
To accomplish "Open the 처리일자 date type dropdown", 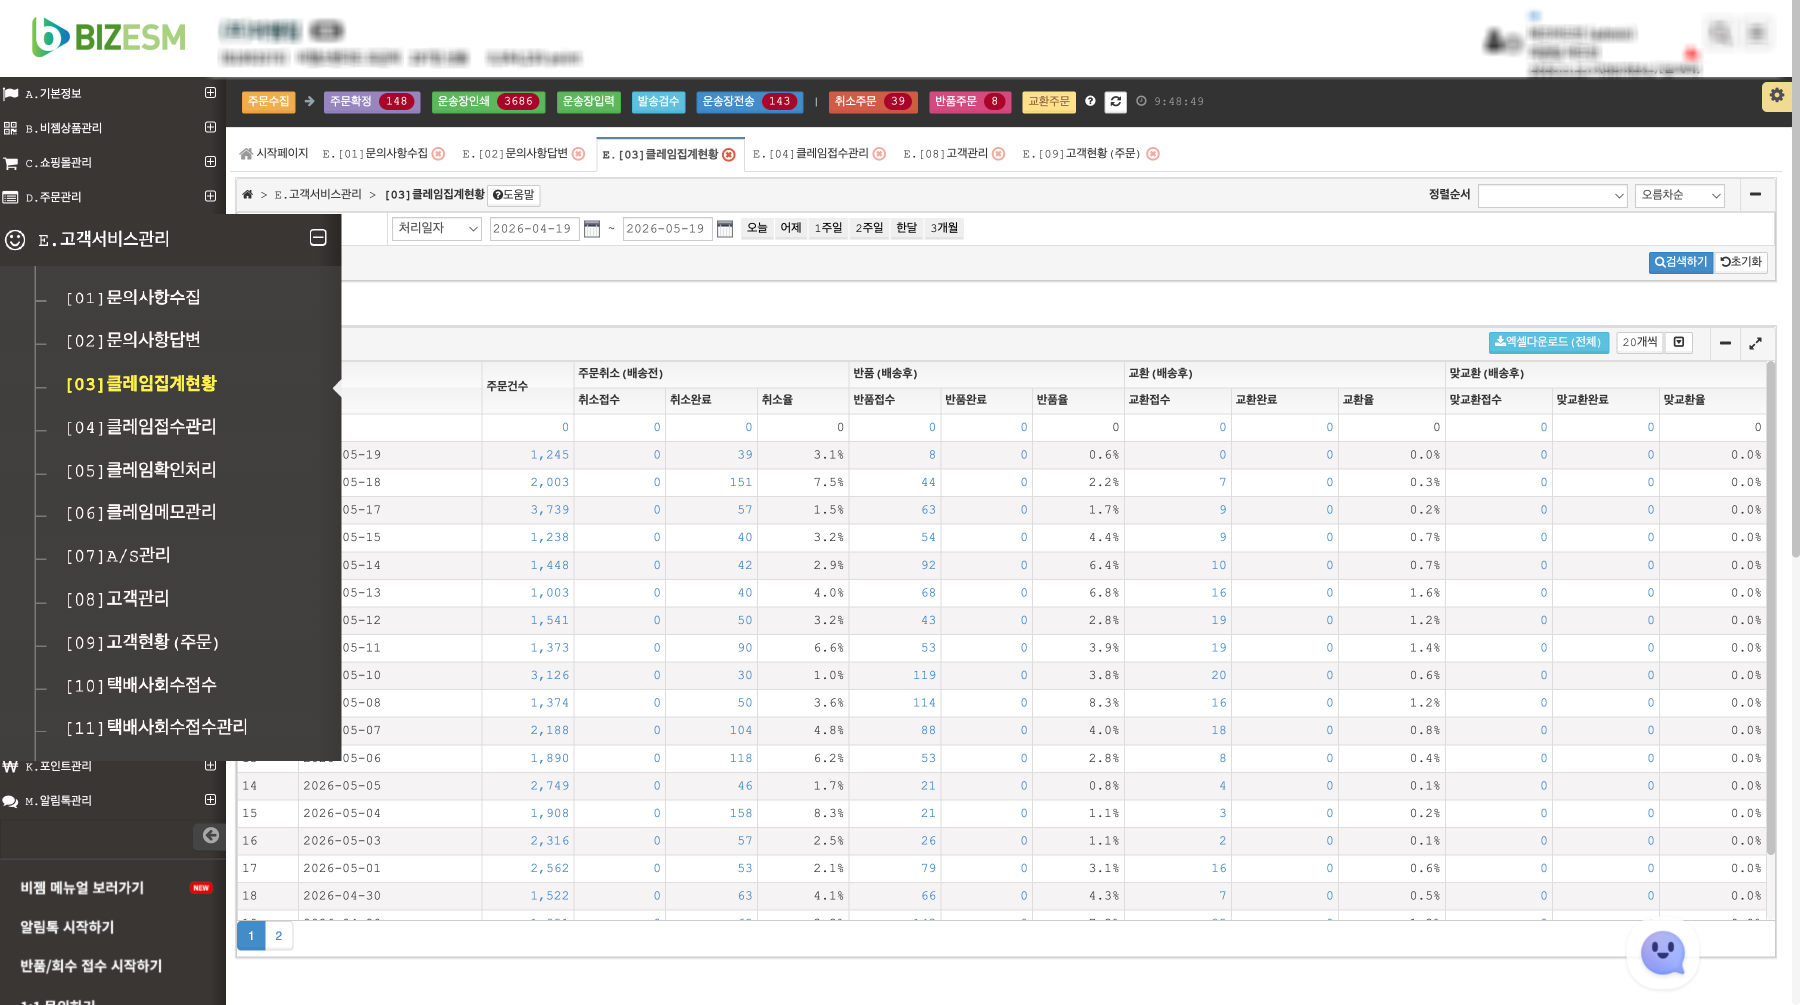I will pyautogui.click(x=437, y=229).
